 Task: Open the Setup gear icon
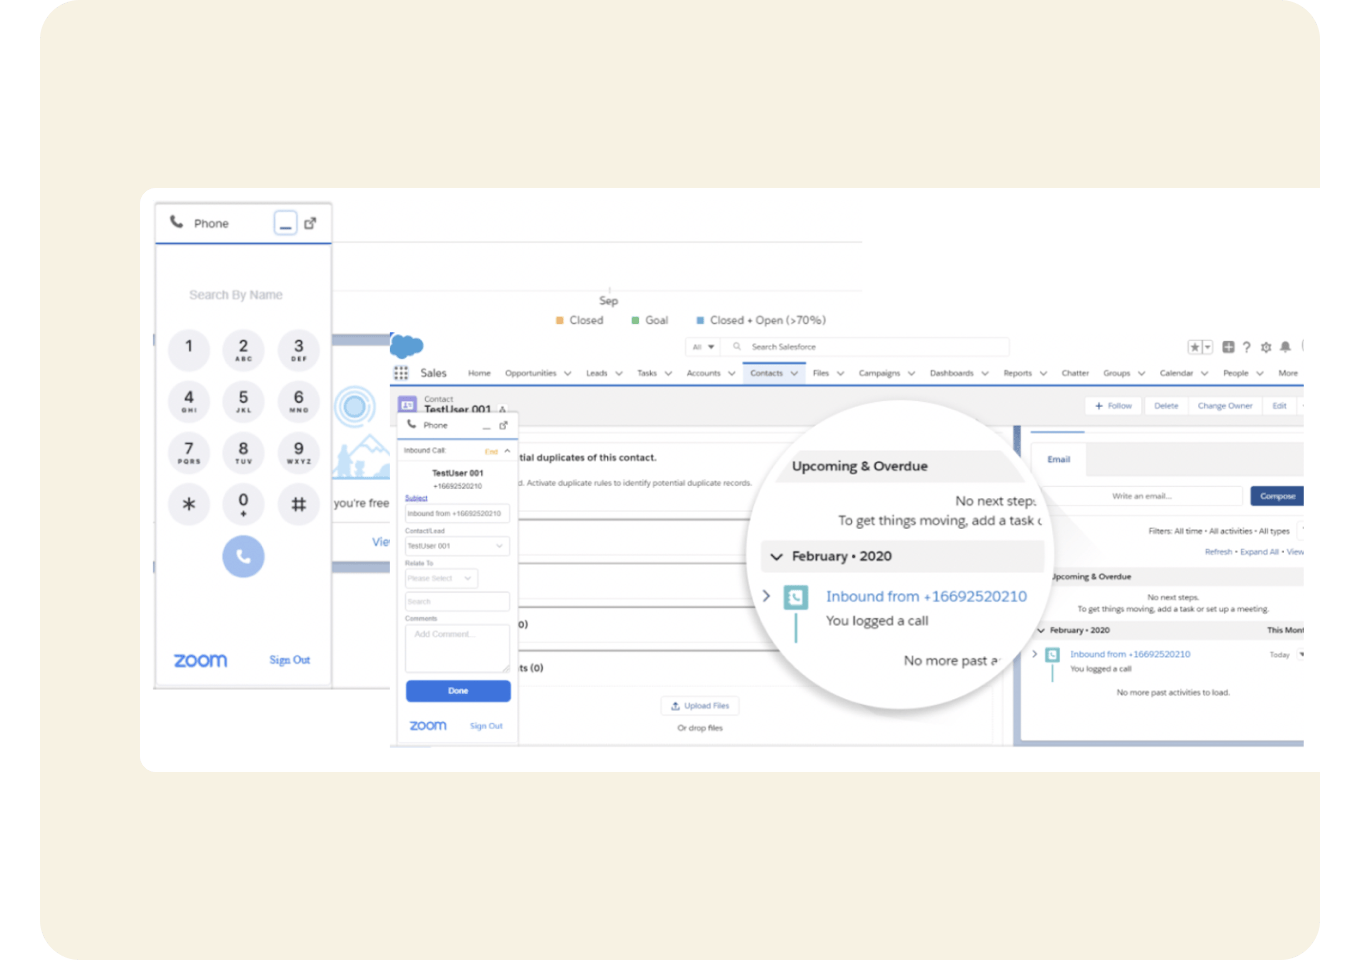1266,347
